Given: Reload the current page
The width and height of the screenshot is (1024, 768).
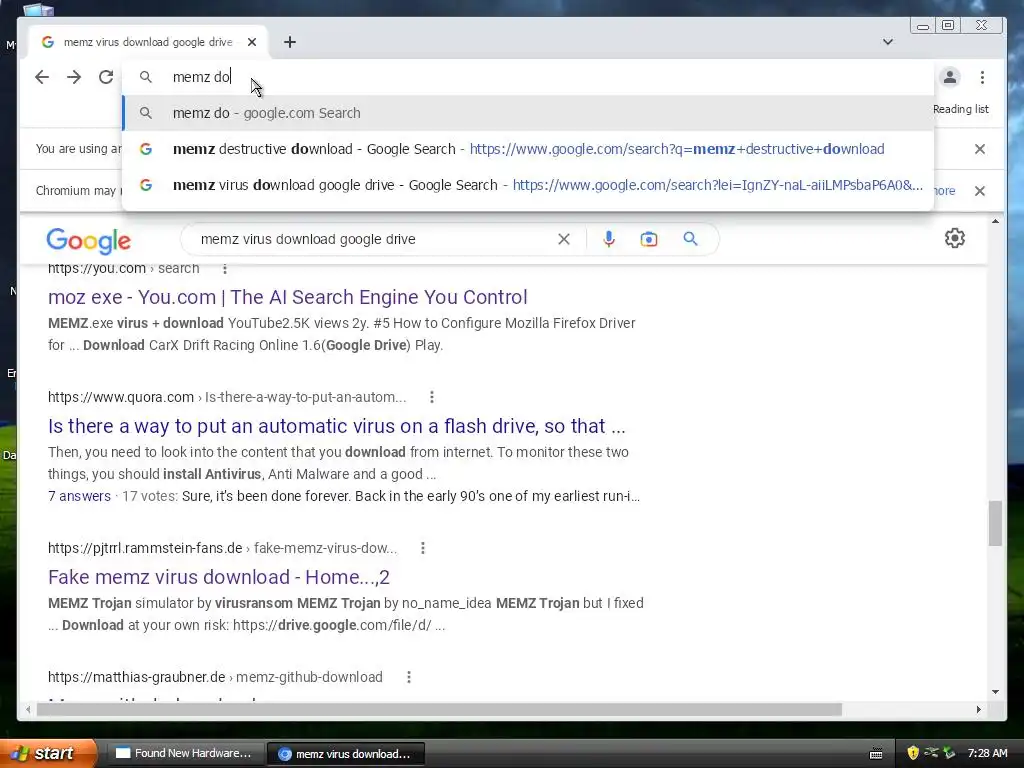Looking at the screenshot, I should (106, 77).
